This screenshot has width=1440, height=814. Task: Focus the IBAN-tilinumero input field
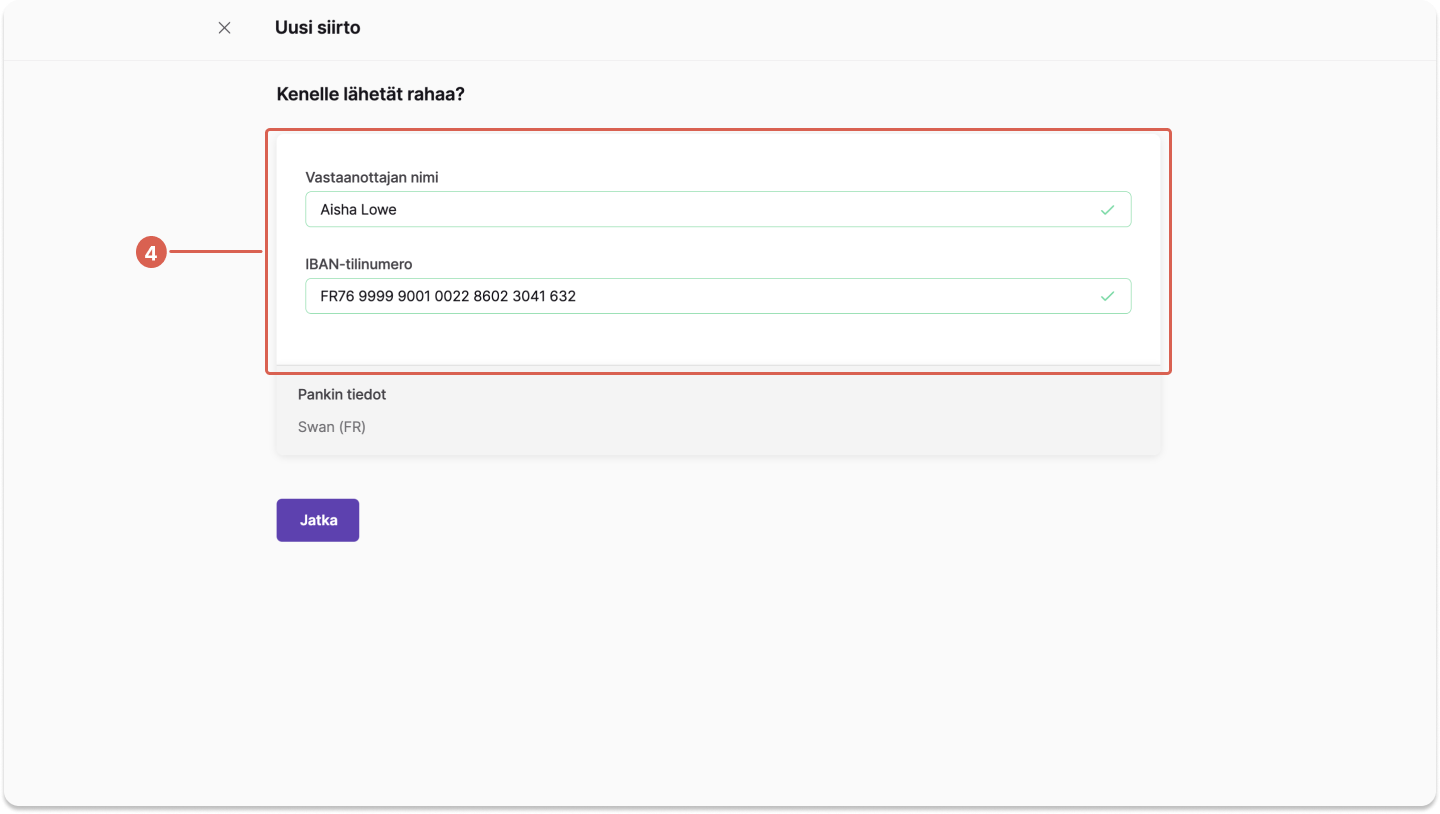point(718,296)
